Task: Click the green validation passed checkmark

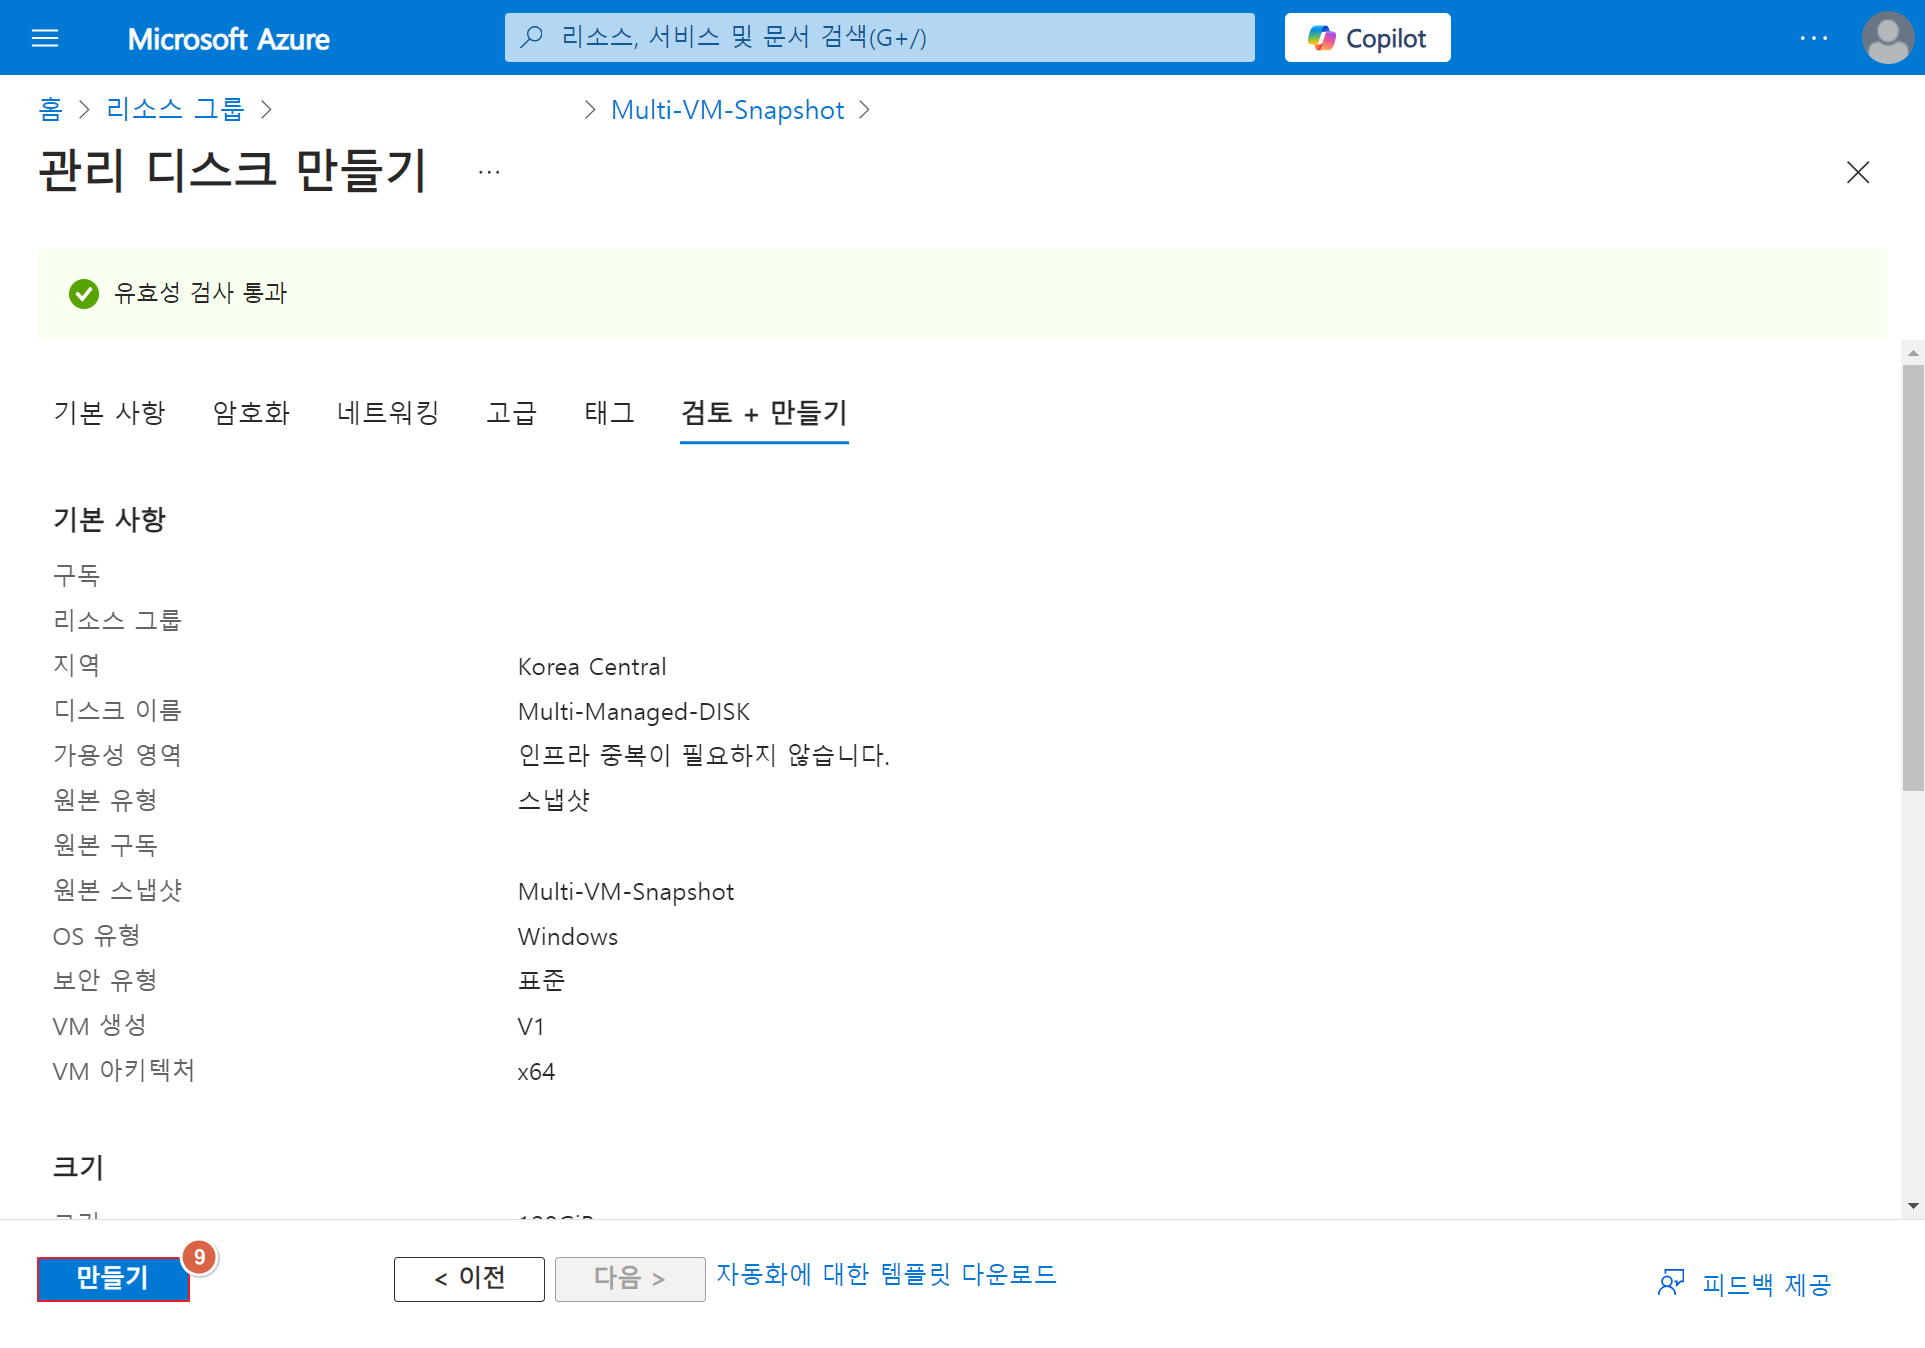Action: (84, 293)
